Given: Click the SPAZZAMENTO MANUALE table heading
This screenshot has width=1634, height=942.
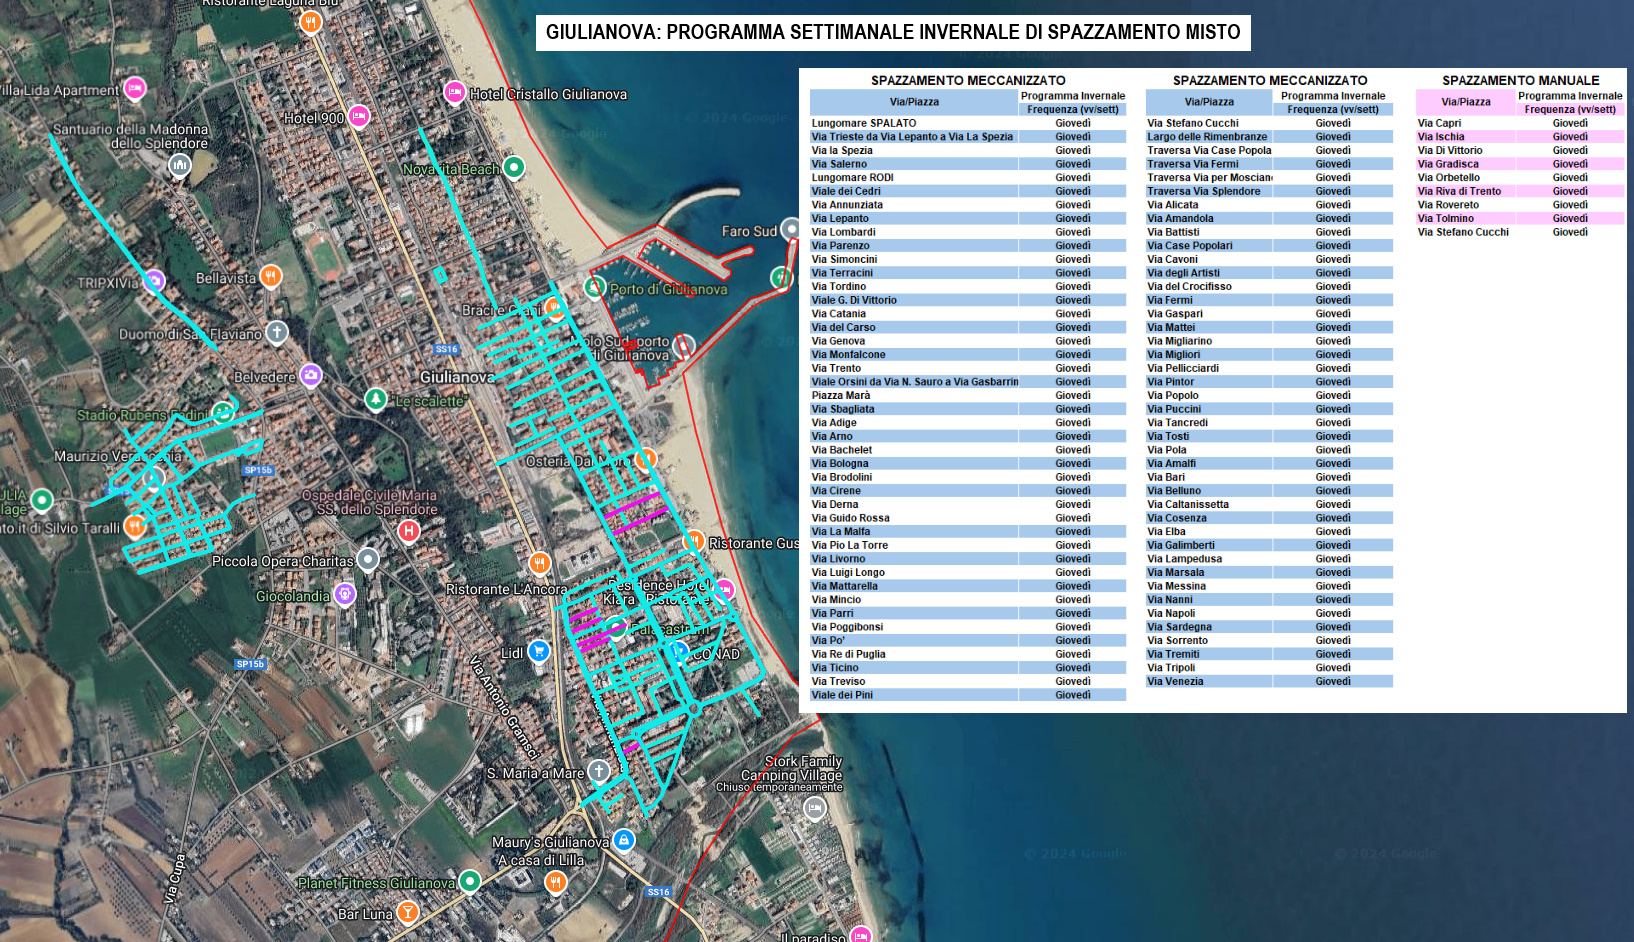Looking at the screenshot, I should click(1520, 80).
